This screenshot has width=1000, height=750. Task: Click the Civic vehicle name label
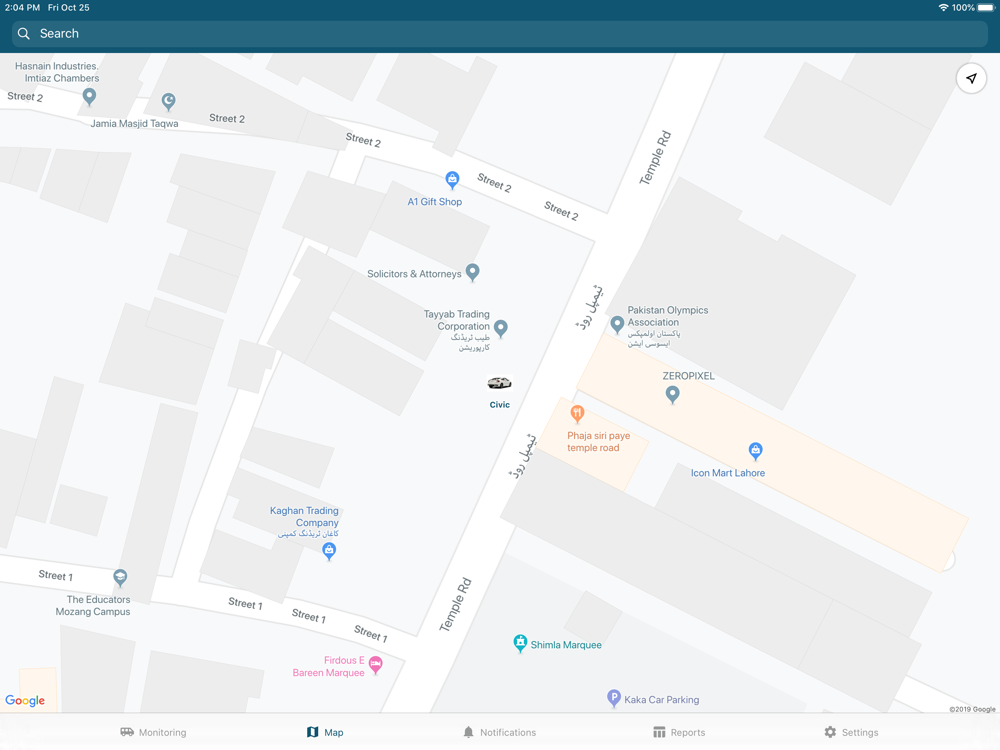499,404
